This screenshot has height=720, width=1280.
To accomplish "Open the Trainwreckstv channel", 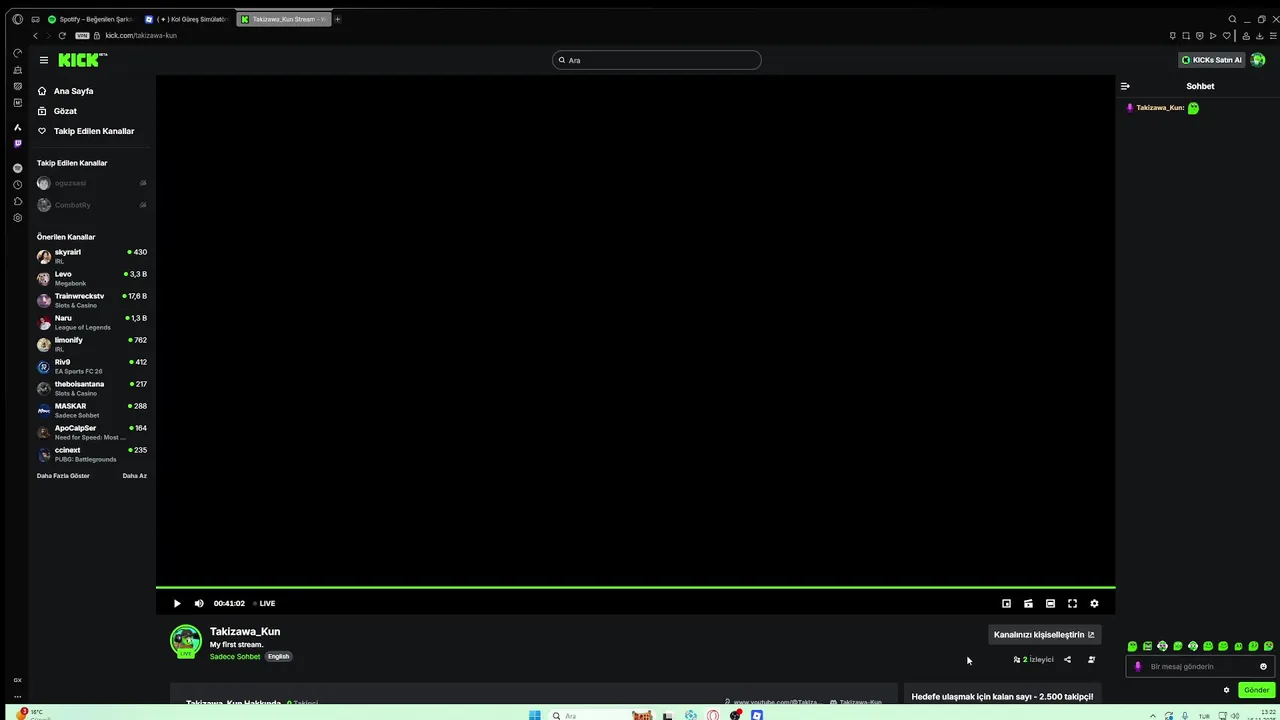I will tap(92, 300).
